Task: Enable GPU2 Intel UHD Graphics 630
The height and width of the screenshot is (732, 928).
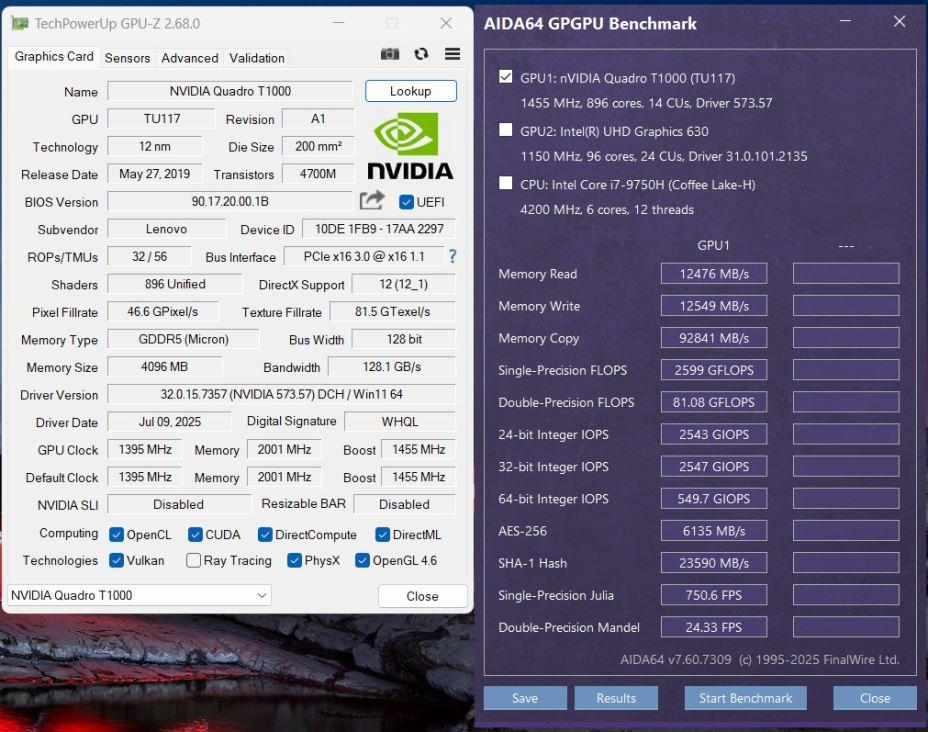Action: pyautogui.click(x=505, y=130)
